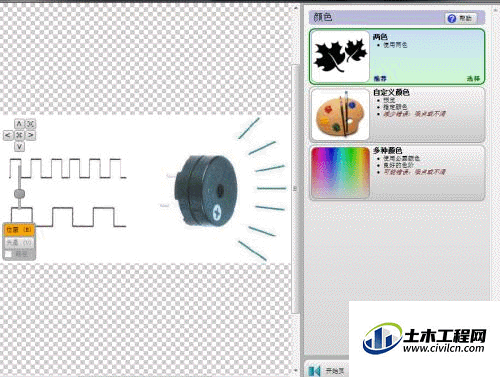
Task: Click the scroll-up arrow above the preview scrollbar
Action: point(296,7)
